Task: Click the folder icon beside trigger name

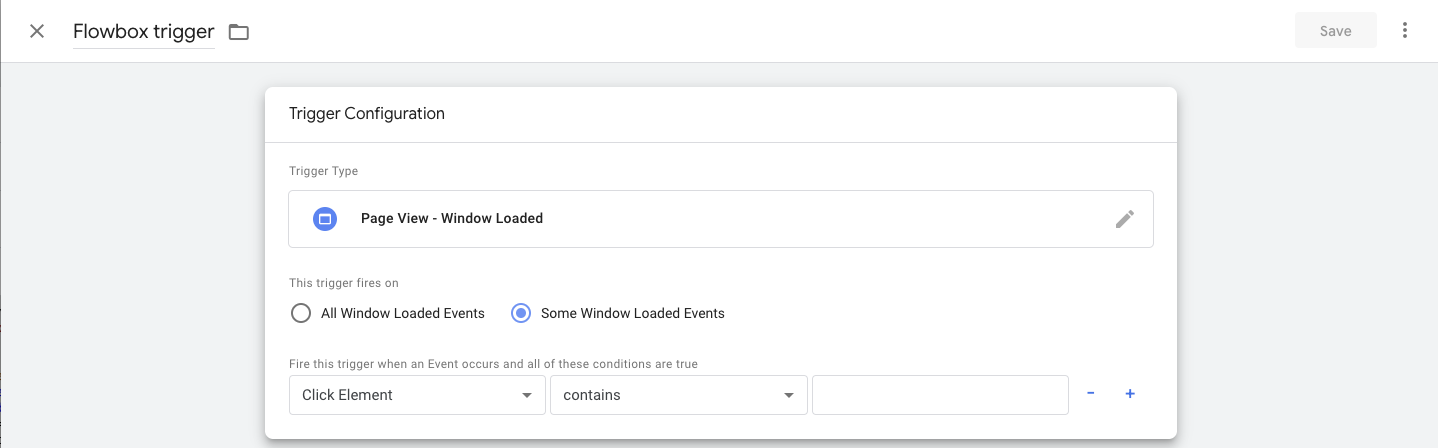Action: [x=238, y=32]
